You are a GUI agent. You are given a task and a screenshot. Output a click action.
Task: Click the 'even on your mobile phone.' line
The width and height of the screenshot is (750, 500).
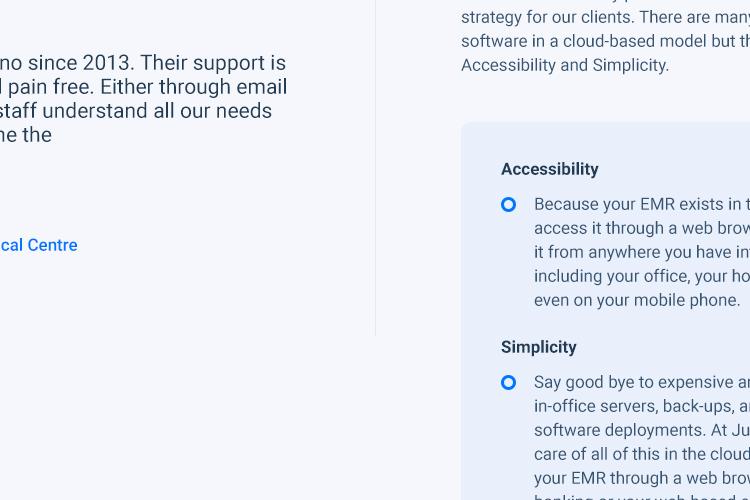pyautogui.click(x=637, y=300)
